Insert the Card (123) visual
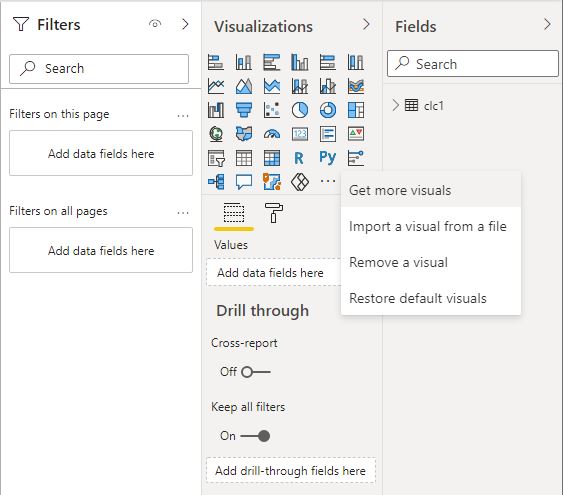563x495 pixels. tap(300, 134)
